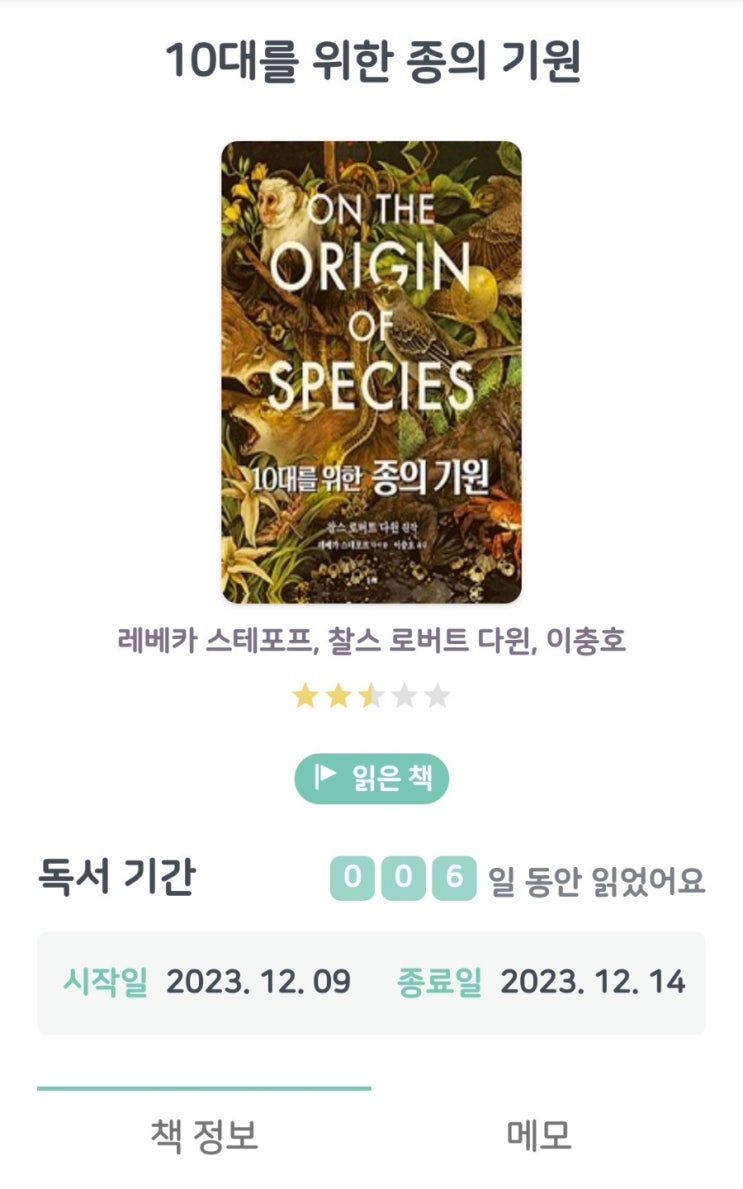Click the digit box showing 6
Screen dimensions: 743x1189
[455, 879]
